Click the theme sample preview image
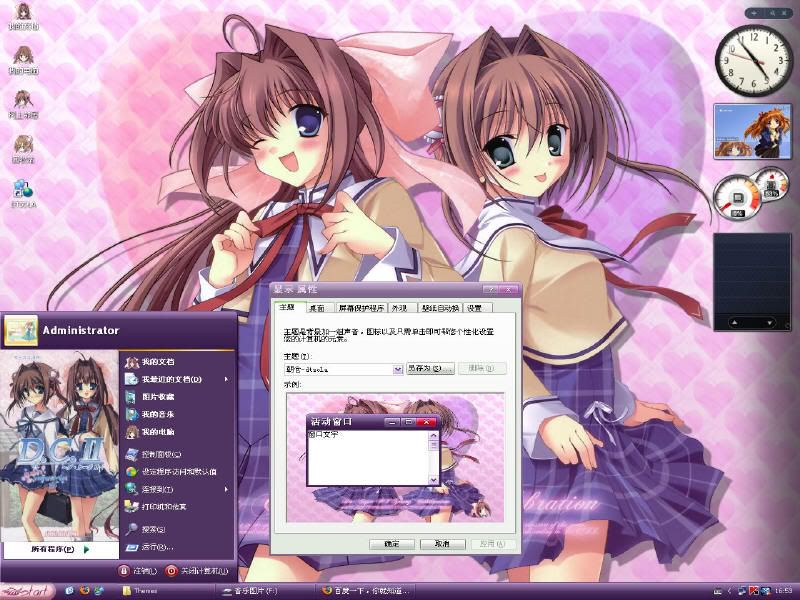Image resolution: width=800 pixels, height=600 pixels. coord(395,457)
